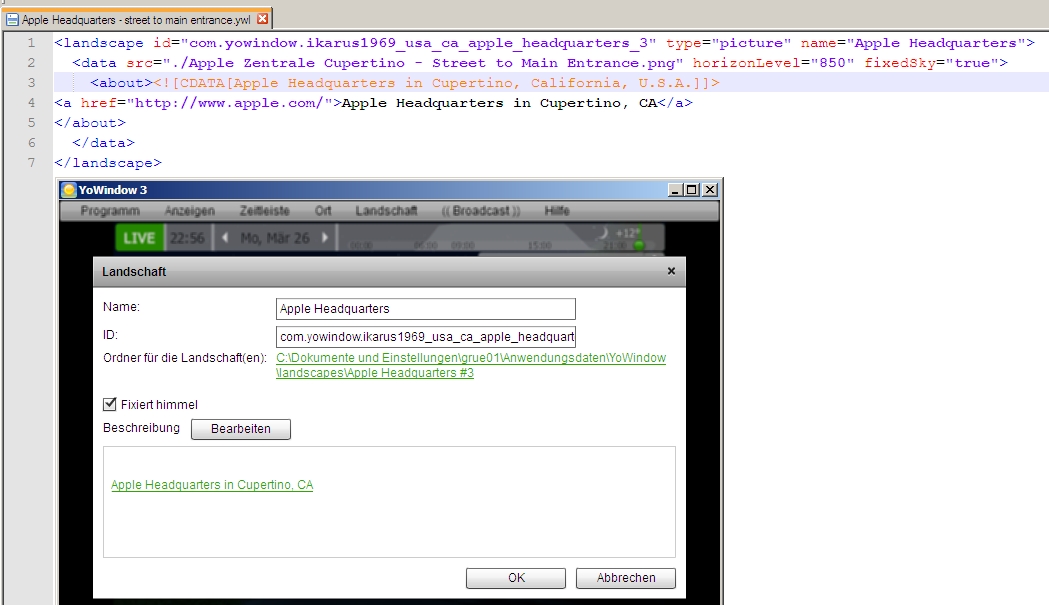1049x605 pixels.
Task: Open the Hilfe menu
Action: click(557, 211)
